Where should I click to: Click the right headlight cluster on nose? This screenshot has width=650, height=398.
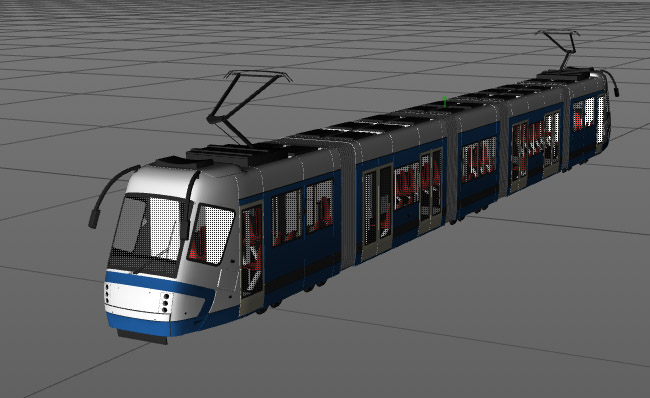coord(166,303)
